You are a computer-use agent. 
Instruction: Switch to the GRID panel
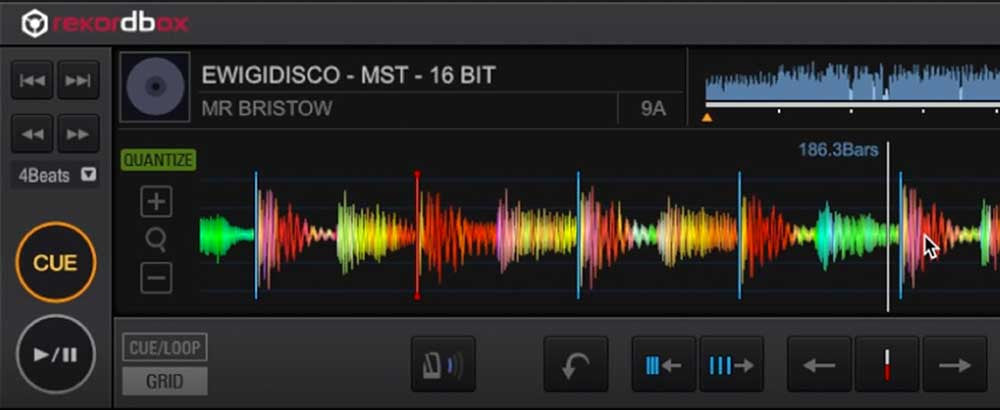tap(165, 381)
